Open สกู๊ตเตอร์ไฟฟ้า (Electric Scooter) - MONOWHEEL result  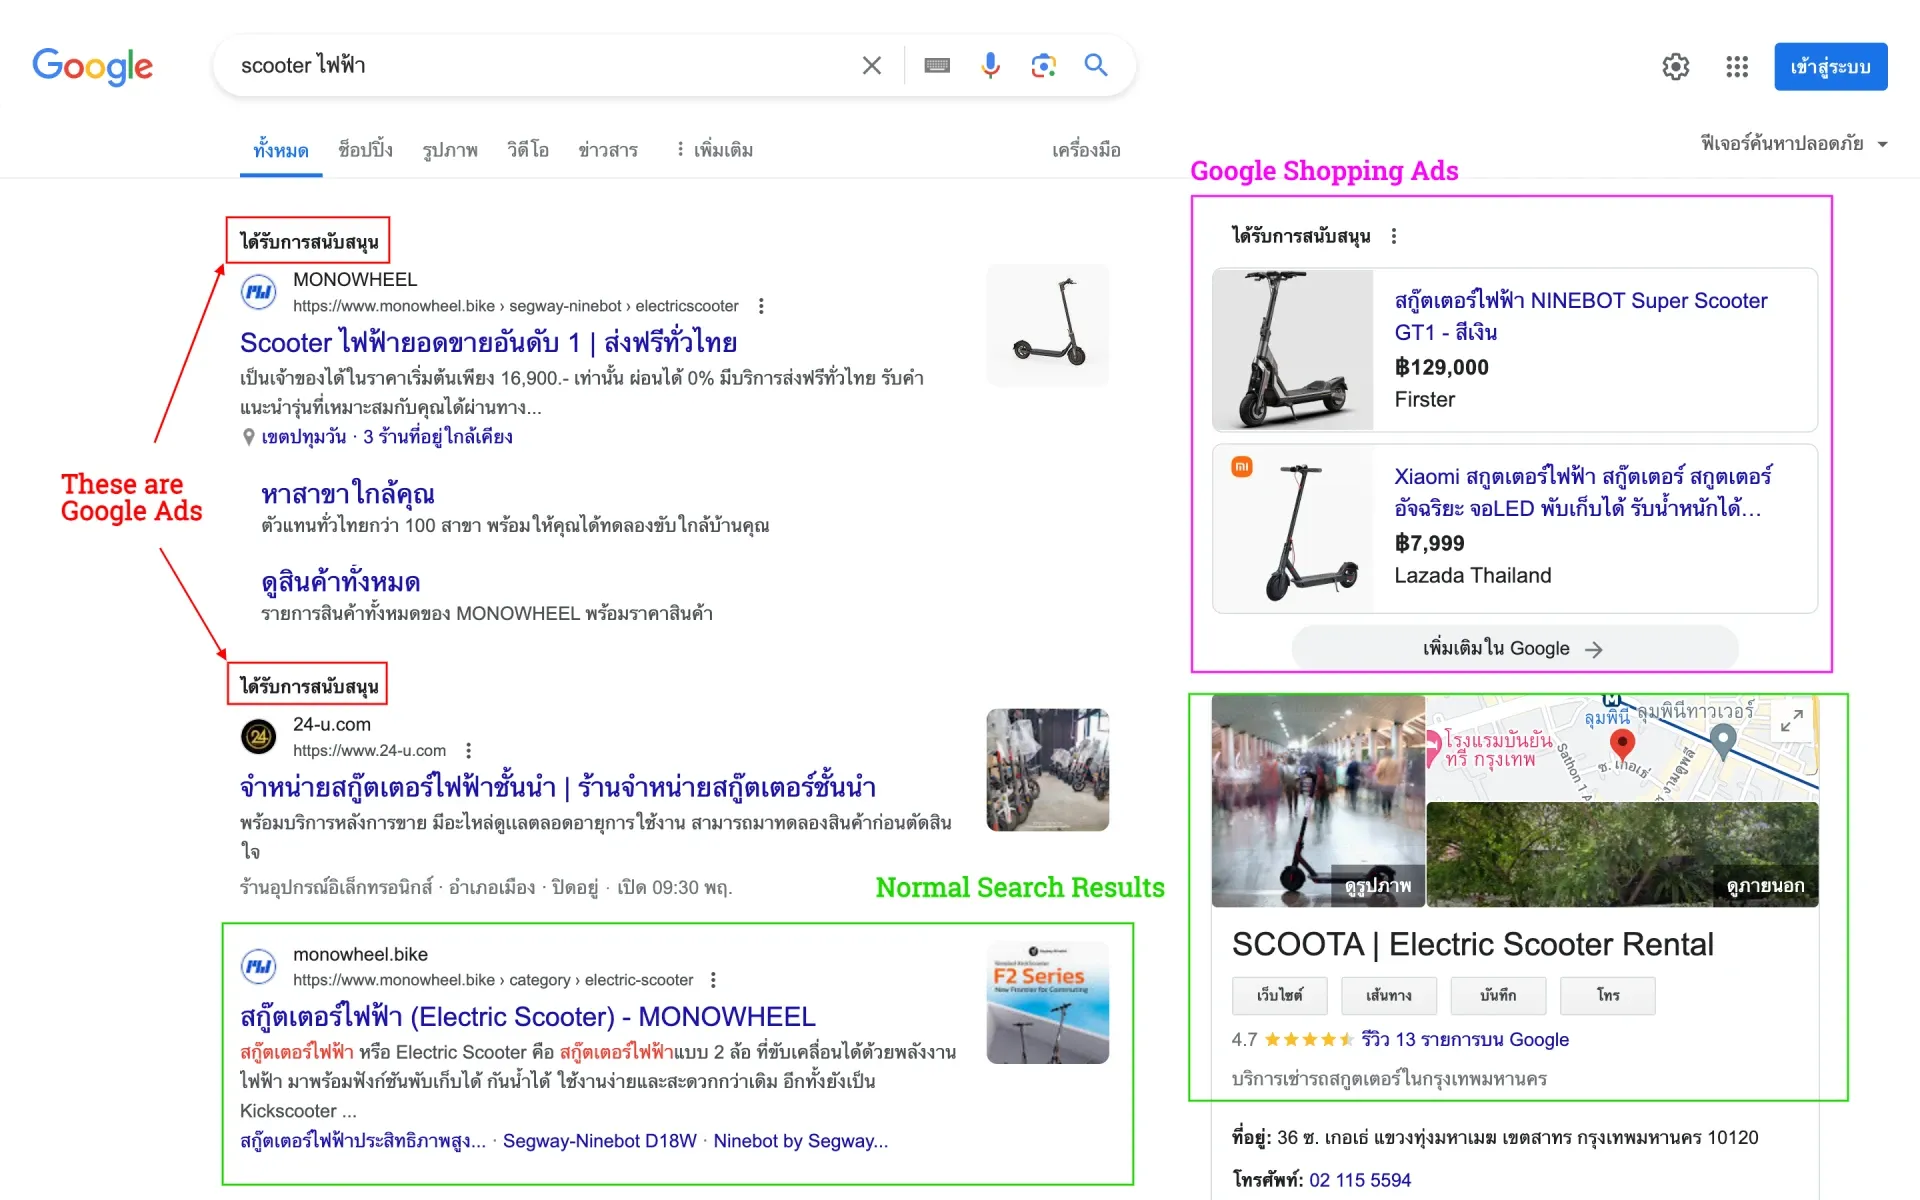528,1017
